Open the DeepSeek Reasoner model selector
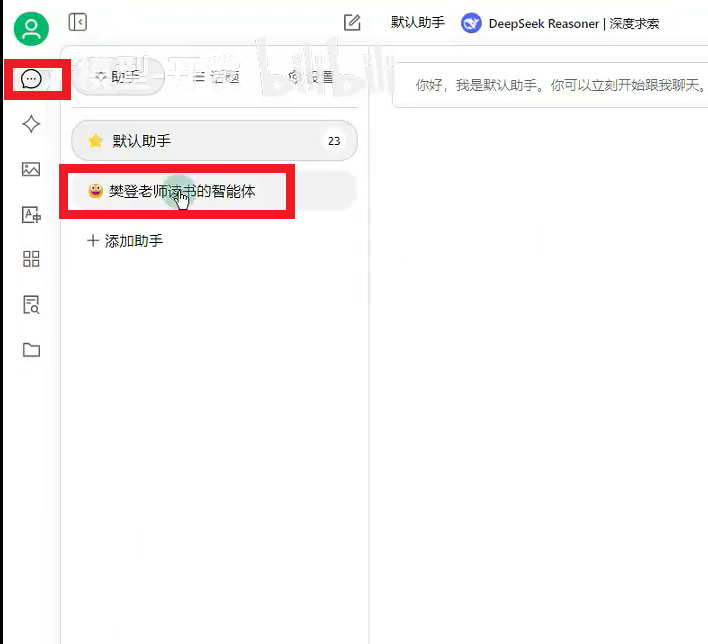Viewport: 708px width, 644px height. click(x=560, y=23)
